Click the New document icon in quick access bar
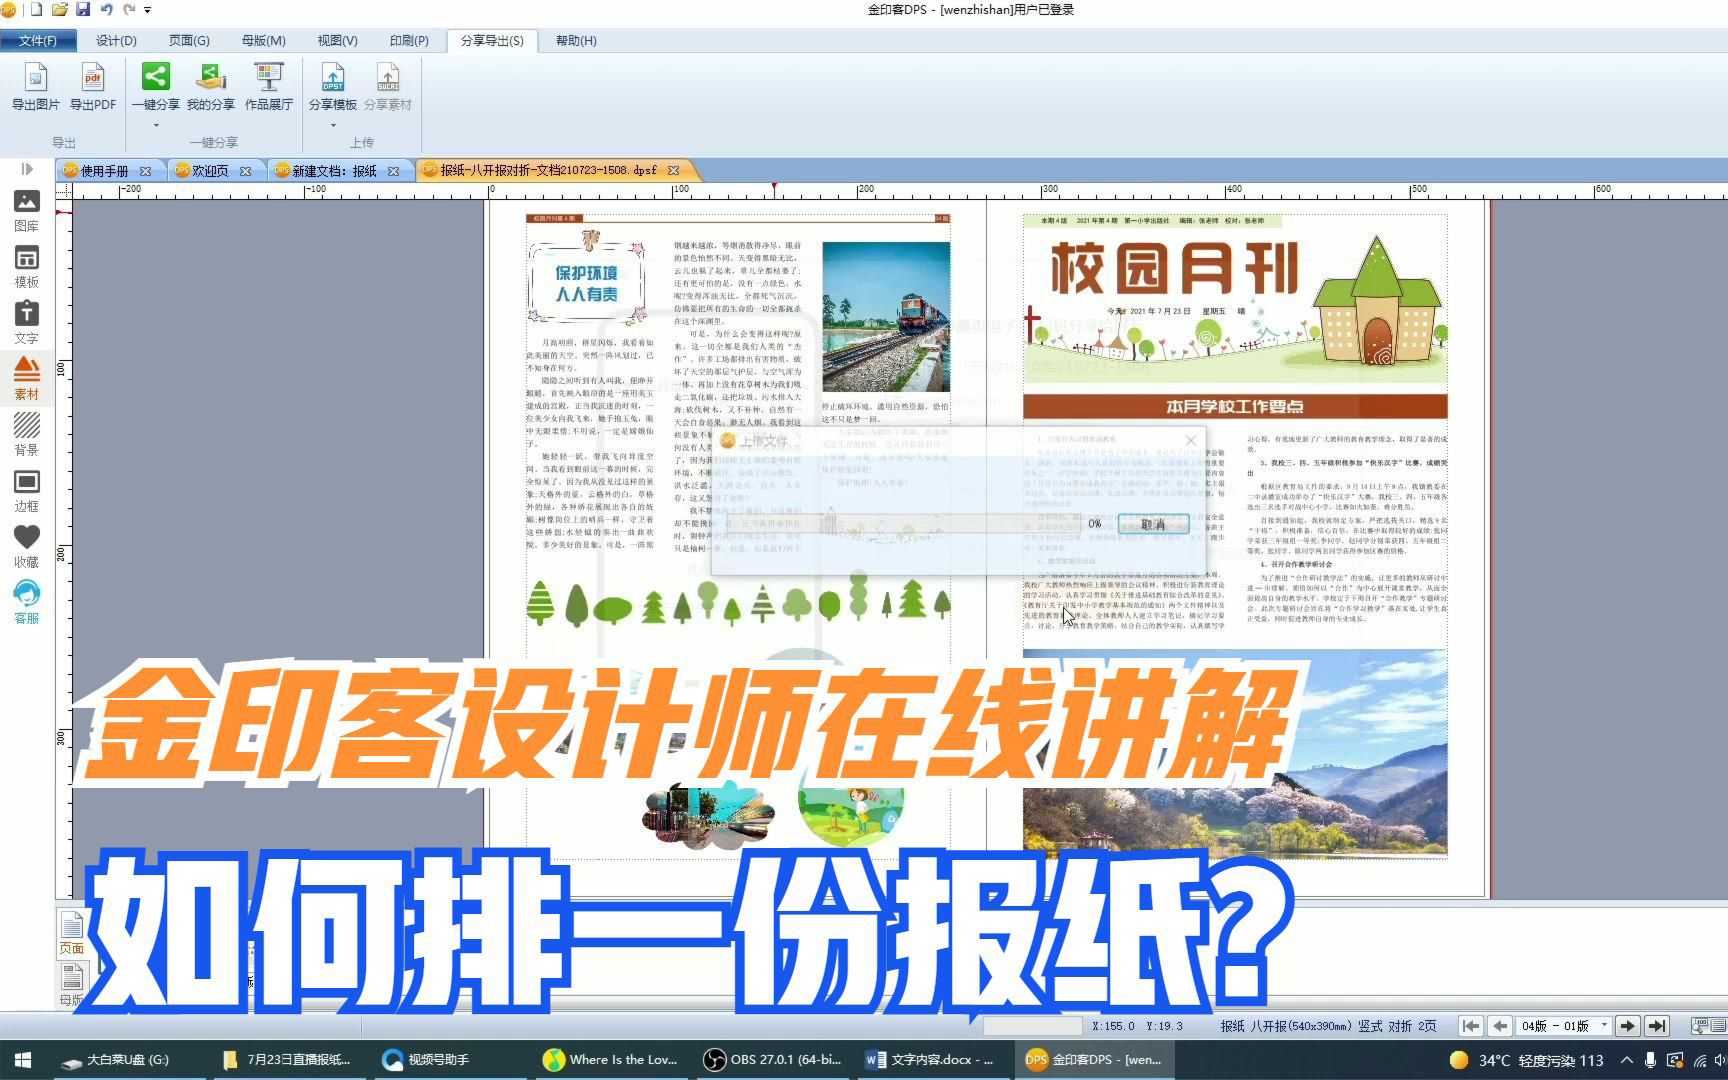Screen dimensions: 1728x1080 coord(37,10)
